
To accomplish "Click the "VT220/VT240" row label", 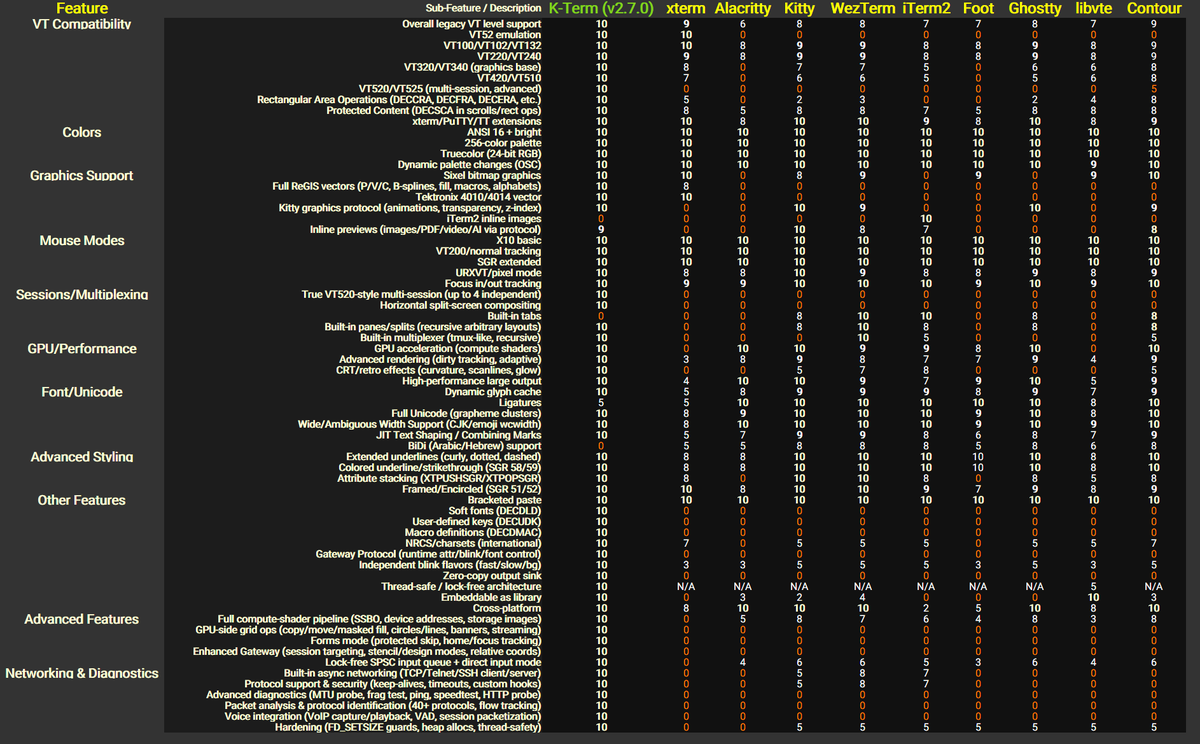I will [x=510, y=56].
